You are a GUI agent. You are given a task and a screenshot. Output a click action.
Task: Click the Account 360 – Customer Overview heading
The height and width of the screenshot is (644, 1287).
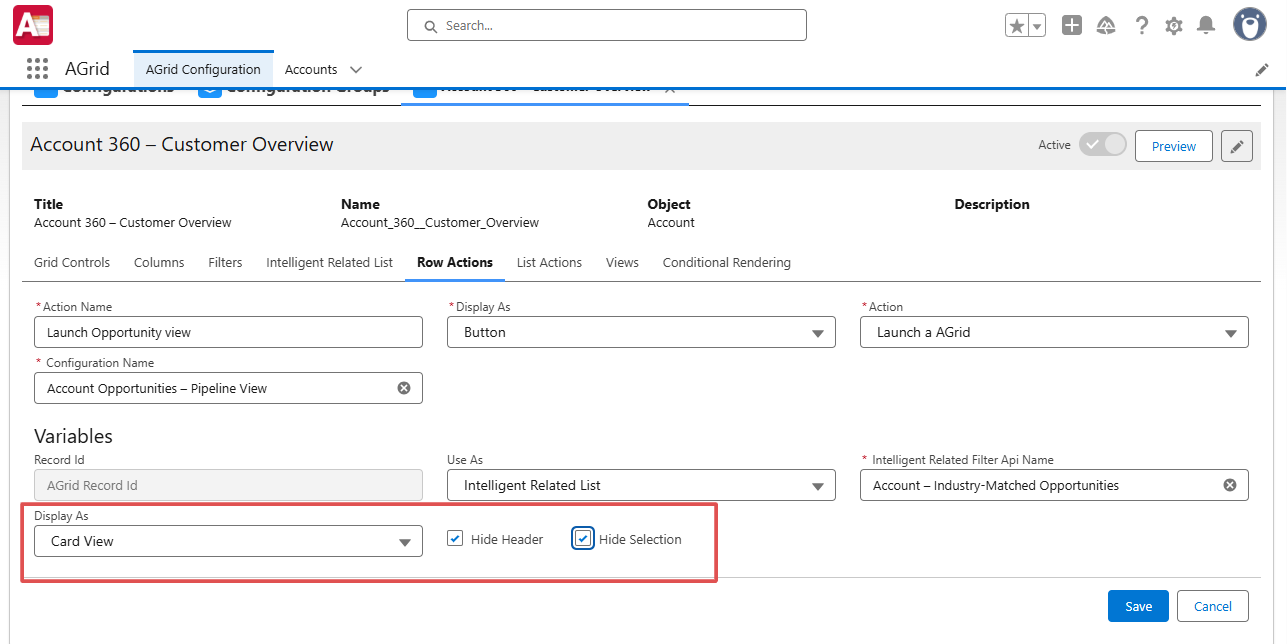pos(182,144)
